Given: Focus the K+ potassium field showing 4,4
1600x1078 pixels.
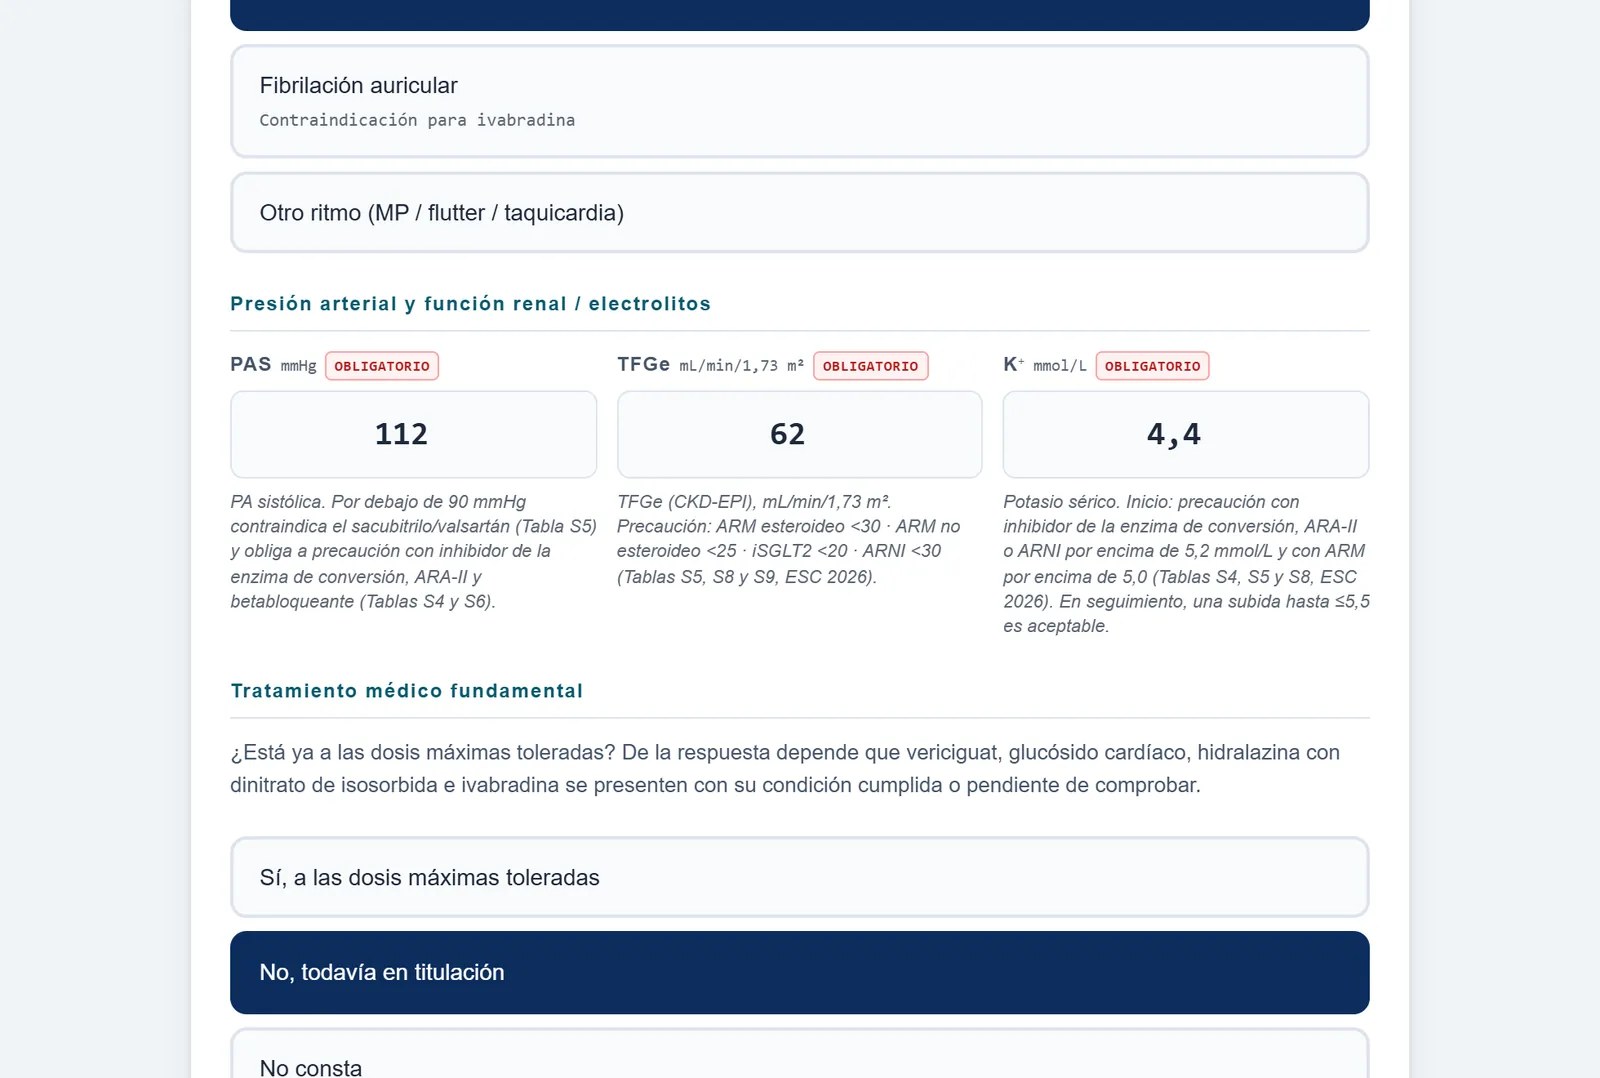Looking at the screenshot, I should pos(1186,434).
